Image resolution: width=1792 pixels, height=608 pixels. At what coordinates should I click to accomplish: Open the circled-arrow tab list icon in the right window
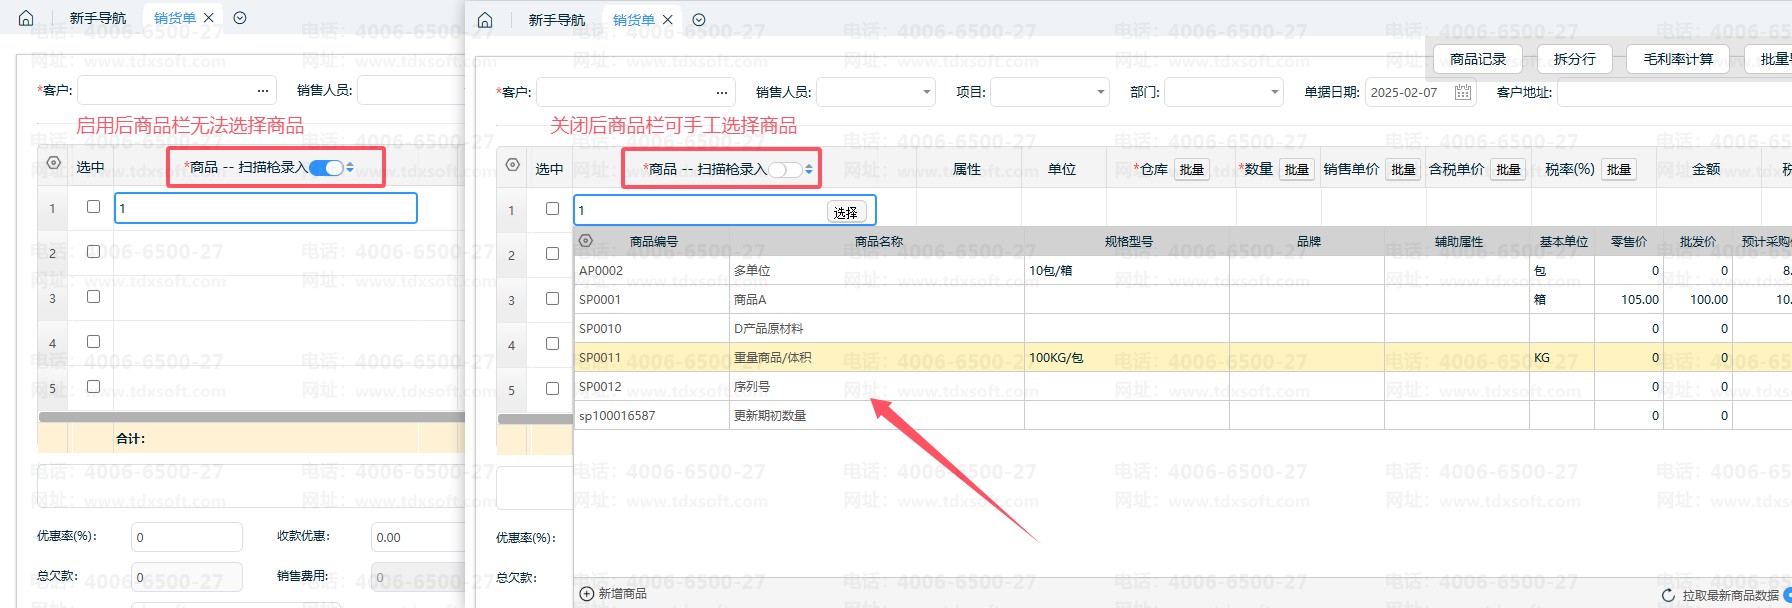(x=699, y=20)
